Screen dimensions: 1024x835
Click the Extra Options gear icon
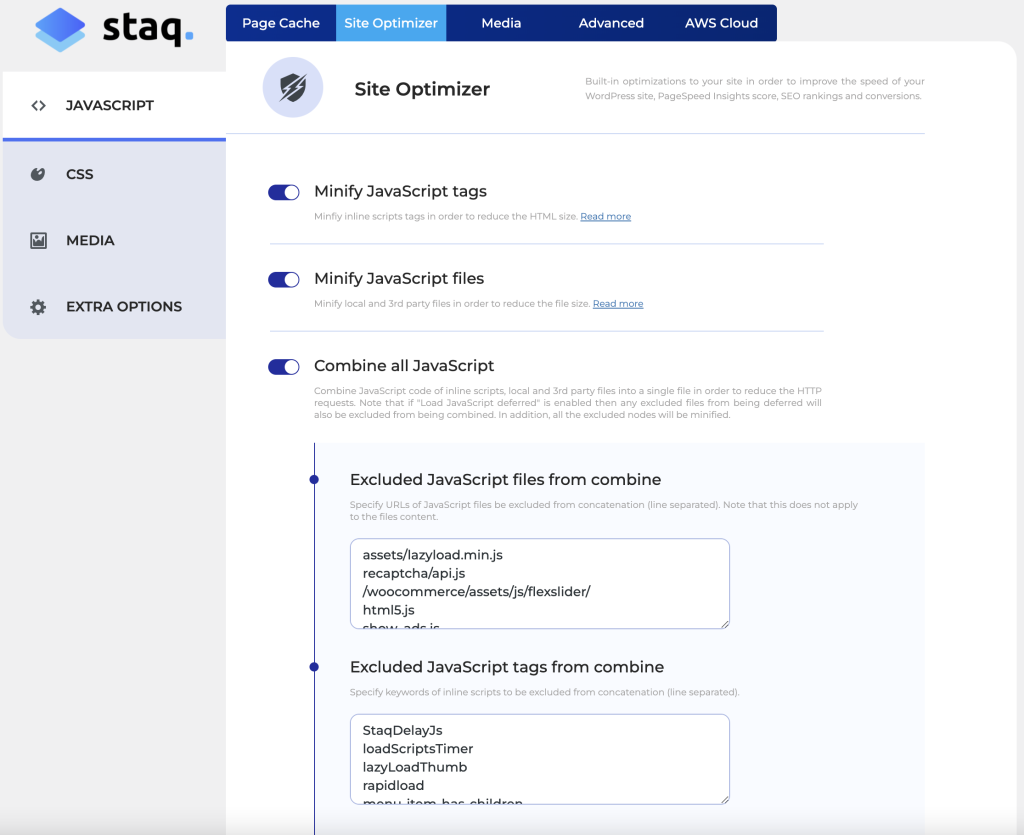pyautogui.click(x=39, y=307)
